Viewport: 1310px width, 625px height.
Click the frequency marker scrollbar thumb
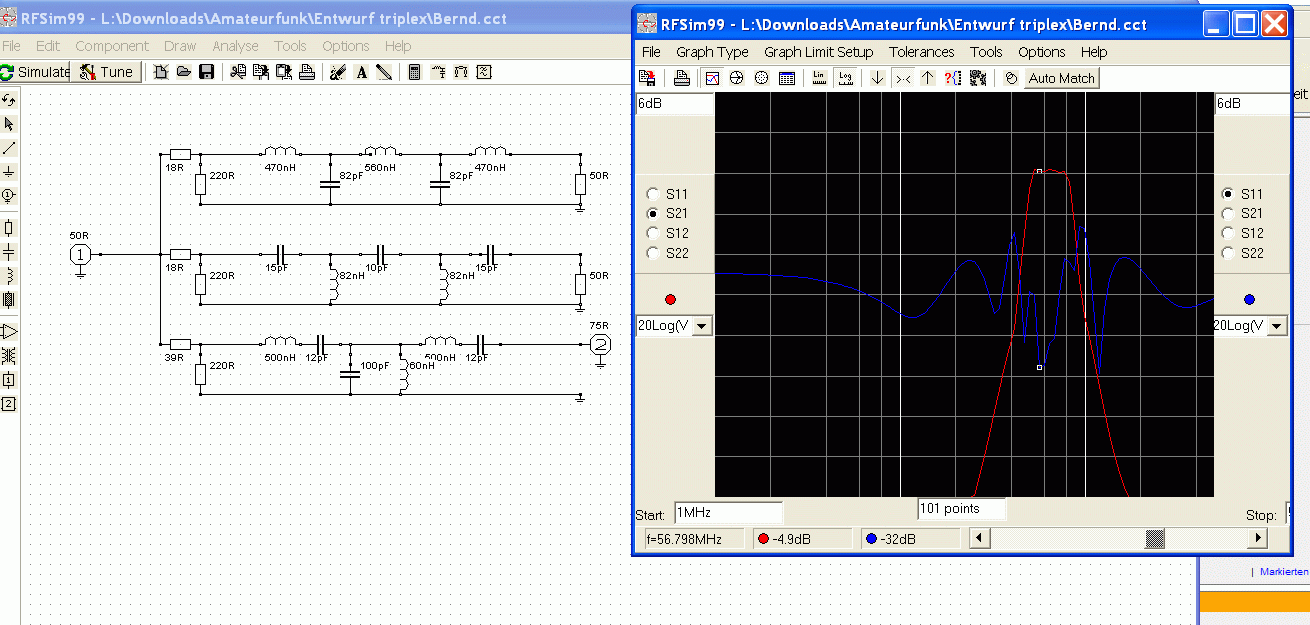pyautogui.click(x=1155, y=539)
